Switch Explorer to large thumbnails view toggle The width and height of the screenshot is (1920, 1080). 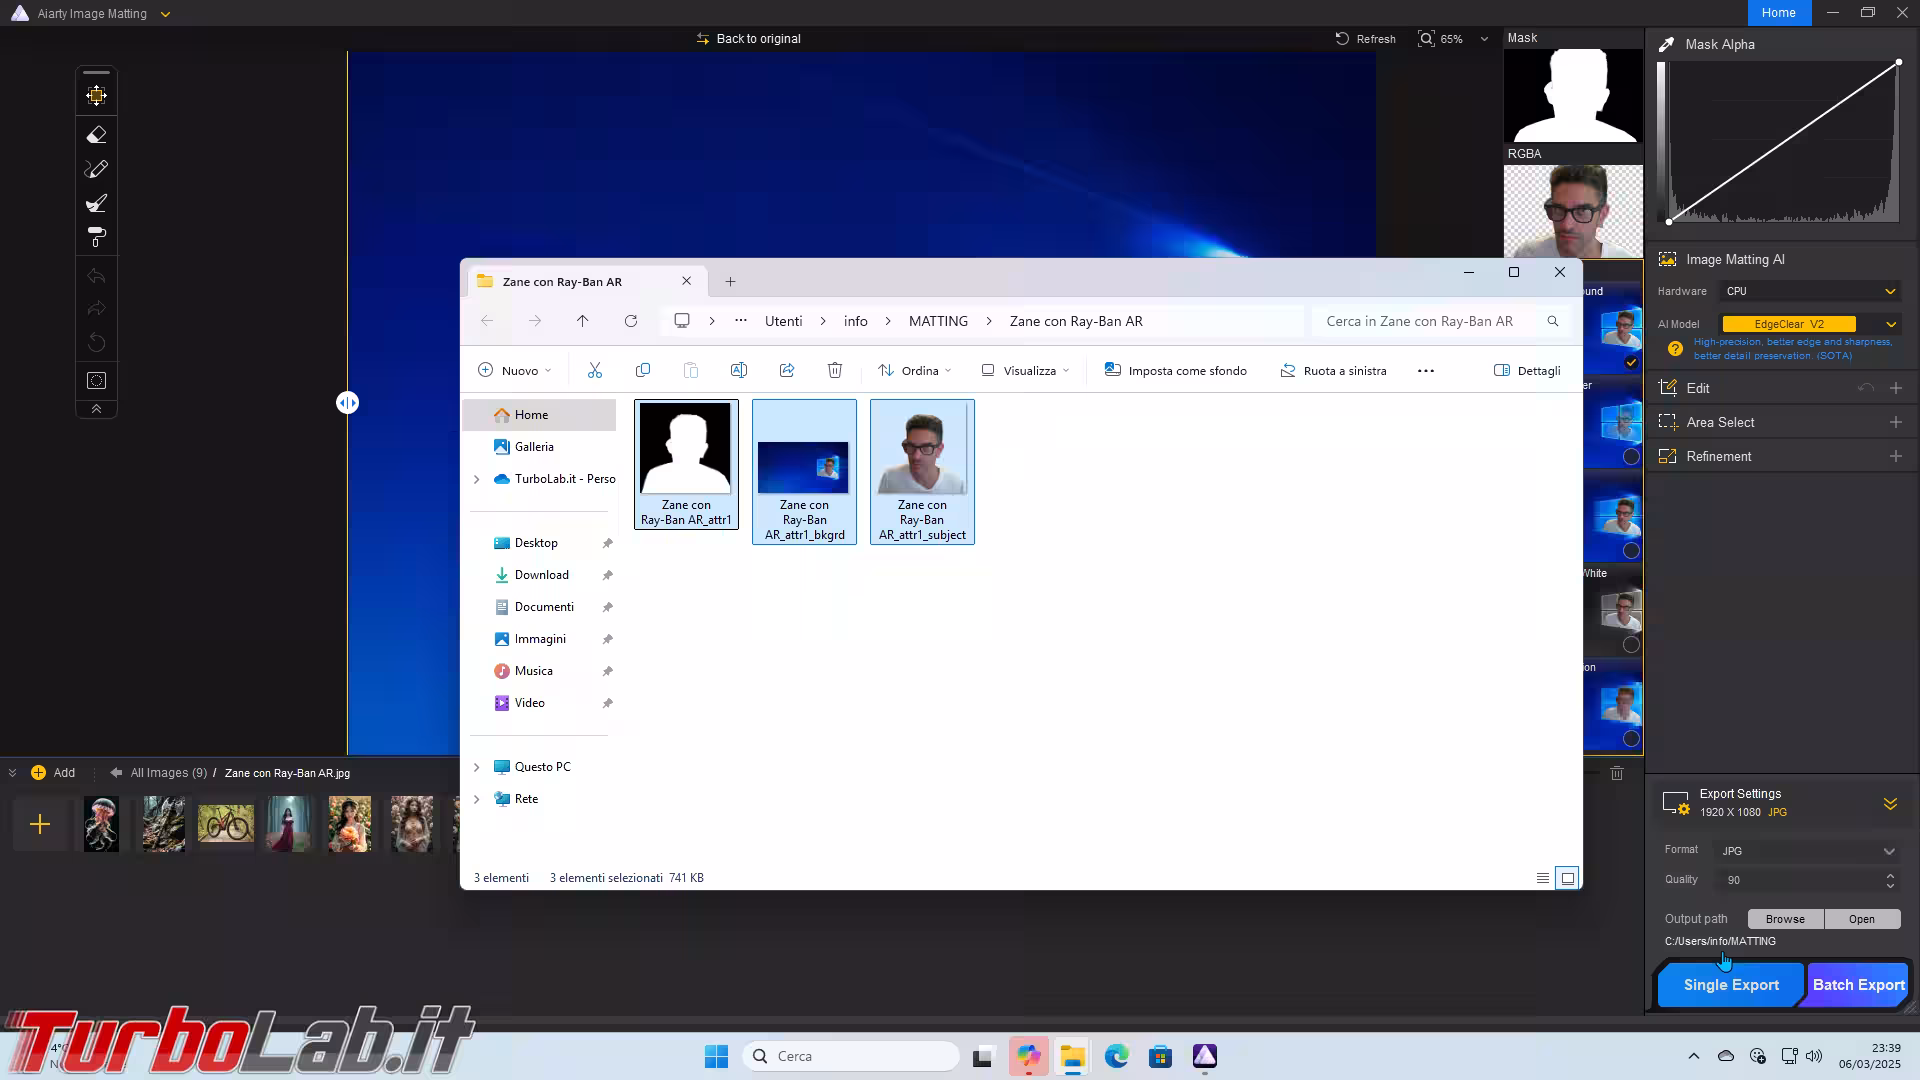1568,878
